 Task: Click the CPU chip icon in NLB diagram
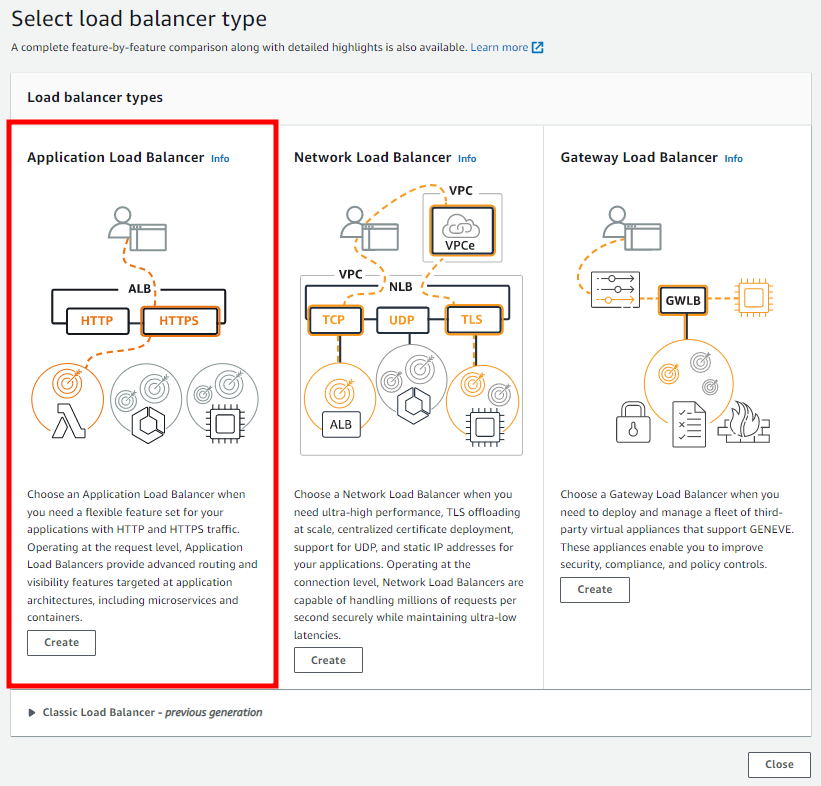(x=485, y=427)
